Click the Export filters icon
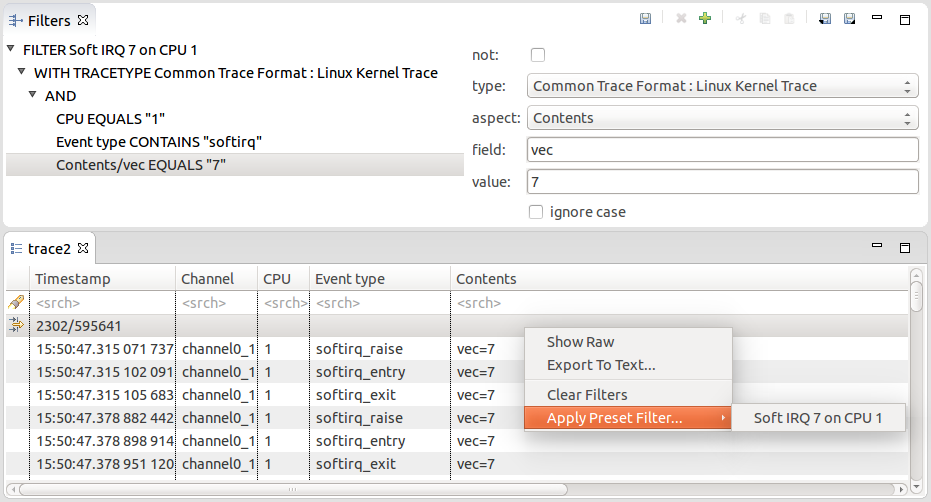The width and height of the screenshot is (931, 502). click(x=850, y=19)
